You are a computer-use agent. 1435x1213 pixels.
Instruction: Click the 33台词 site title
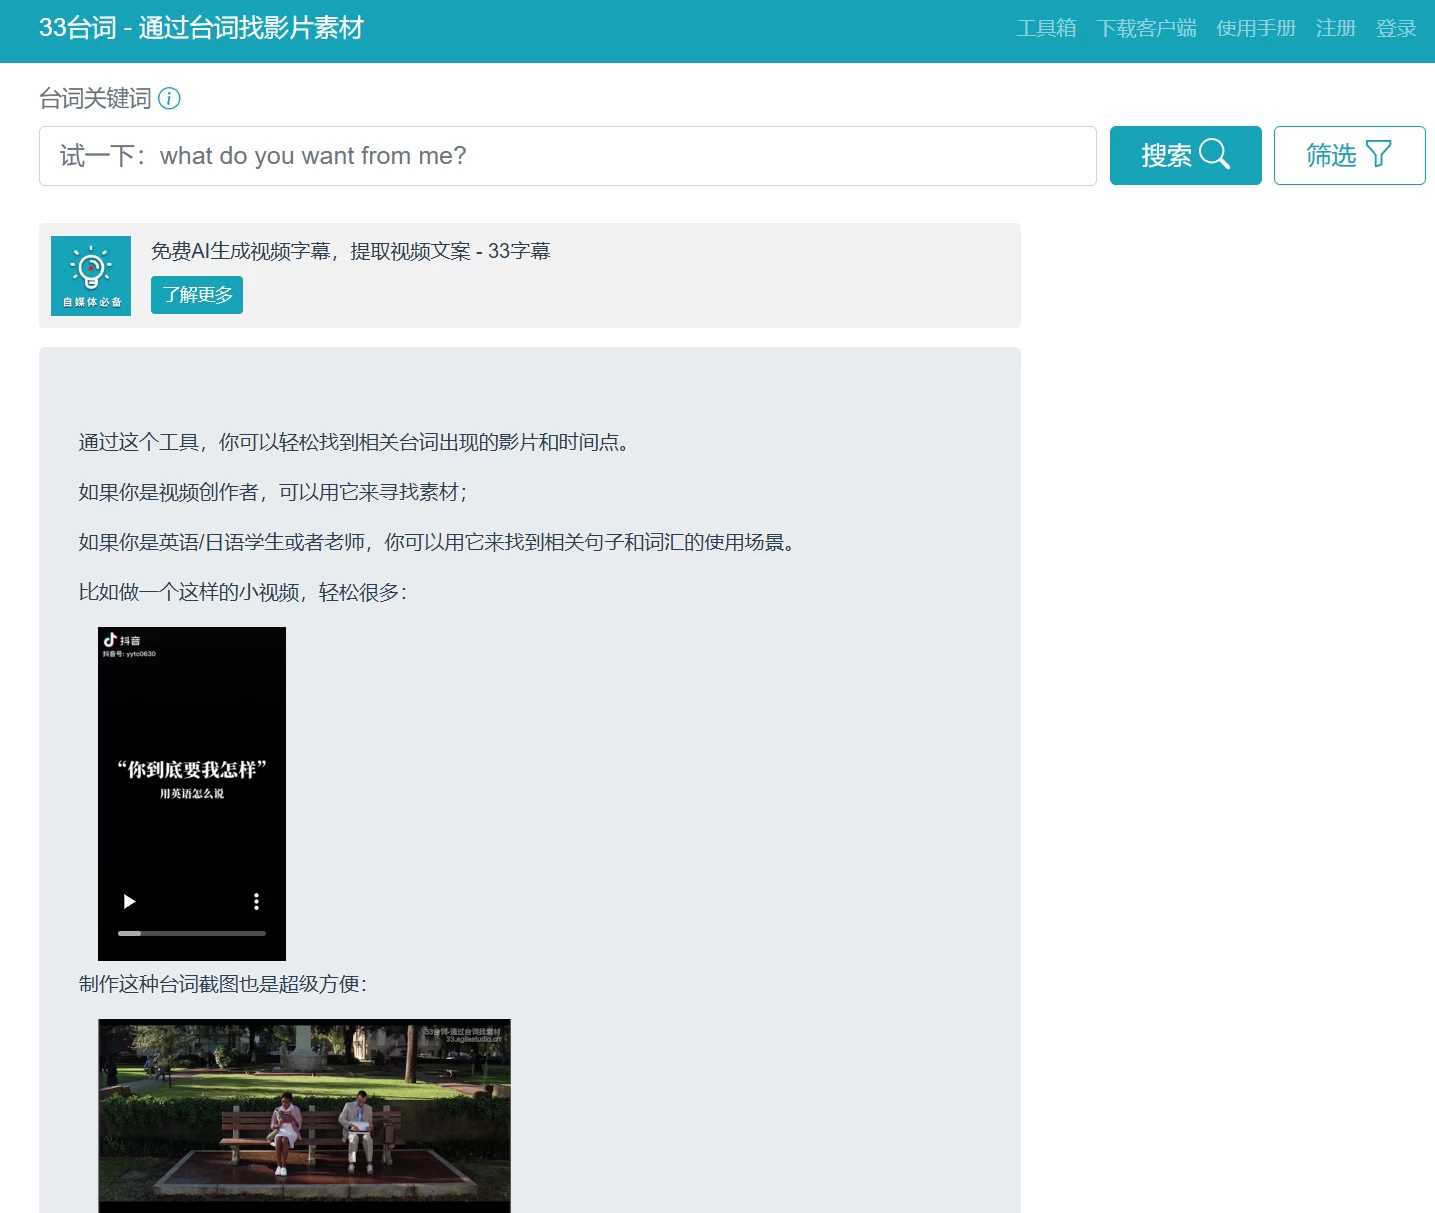click(x=201, y=28)
